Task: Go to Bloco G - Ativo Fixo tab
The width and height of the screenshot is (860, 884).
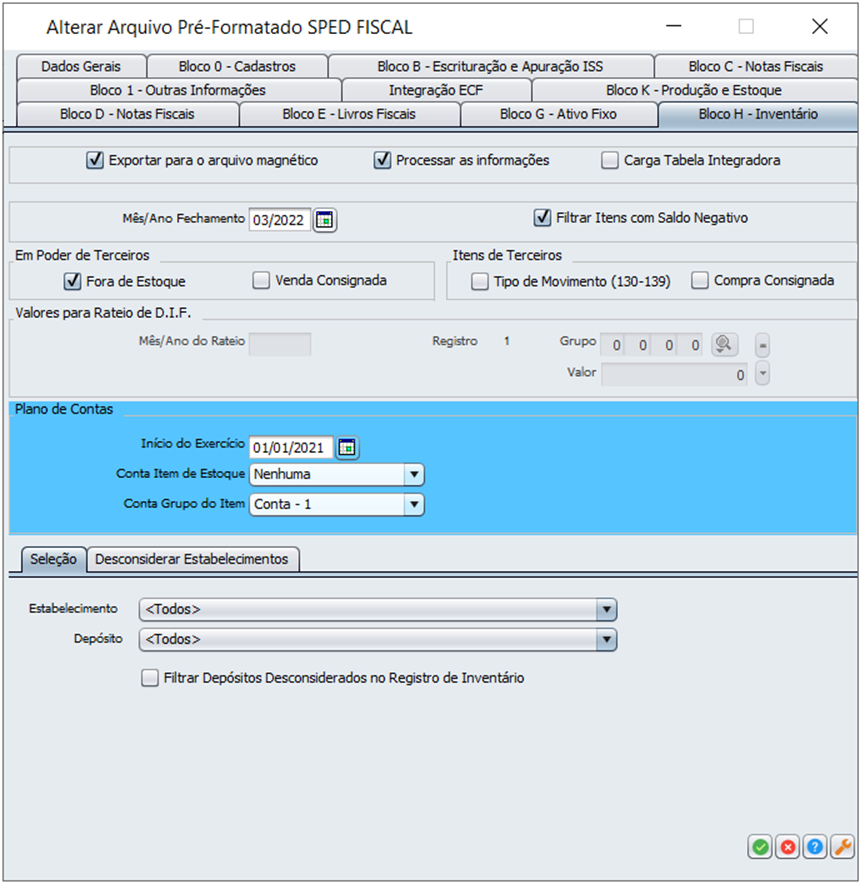Action: click(x=559, y=114)
